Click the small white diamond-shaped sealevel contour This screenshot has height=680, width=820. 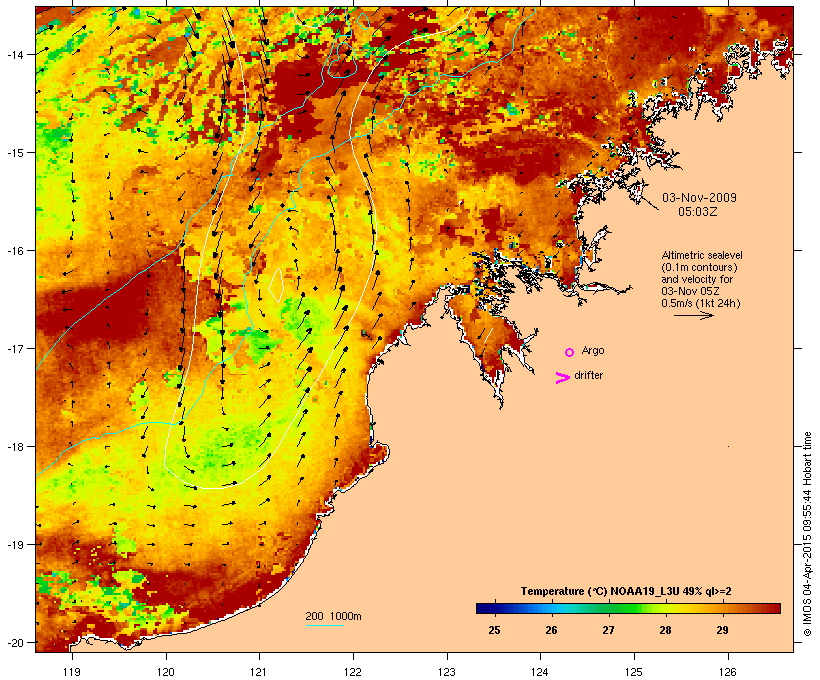pyautogui.click(x=276, y=286)
